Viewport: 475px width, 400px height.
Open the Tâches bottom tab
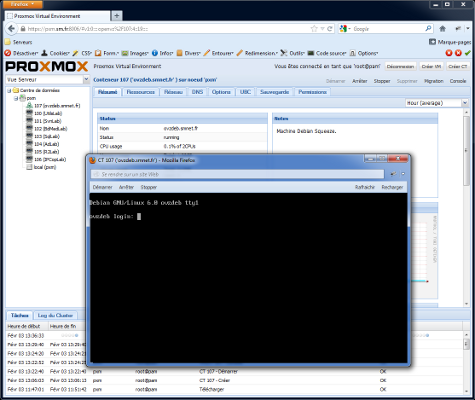(19, 315)
